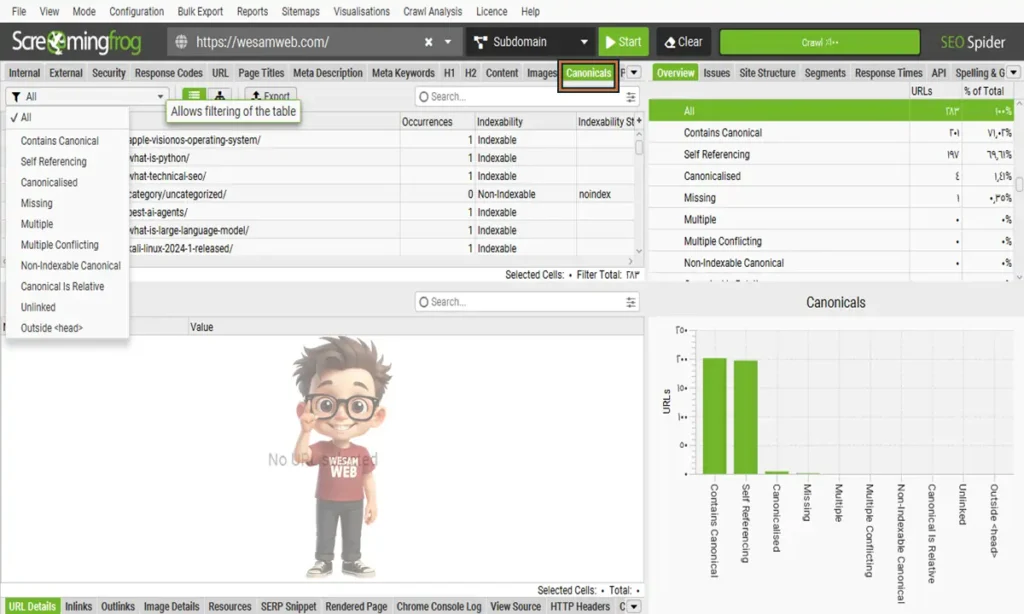Click the globe icon in URL bar
Viewport: 1024px width, 614px height.
(x=181, y=42)
